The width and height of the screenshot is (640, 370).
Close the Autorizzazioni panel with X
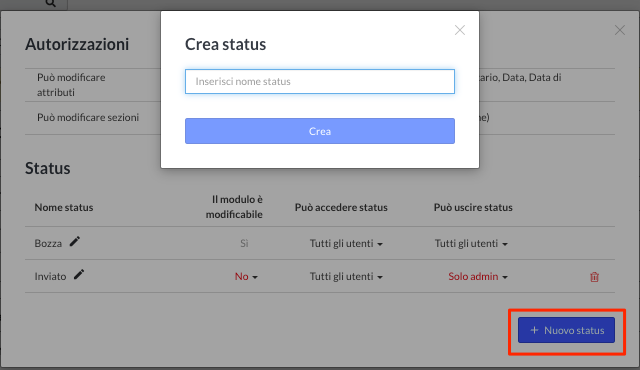tap(620, 30)
